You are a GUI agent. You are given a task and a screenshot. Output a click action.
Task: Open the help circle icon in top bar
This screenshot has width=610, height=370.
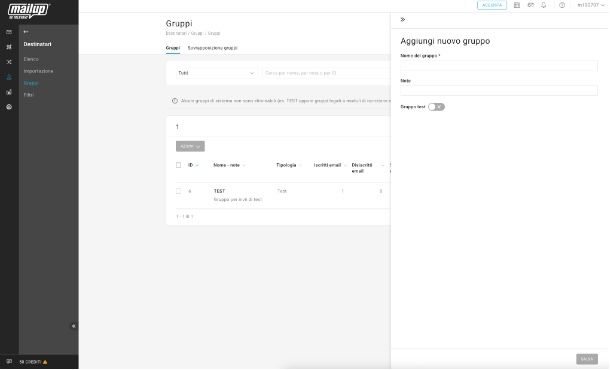562,5
